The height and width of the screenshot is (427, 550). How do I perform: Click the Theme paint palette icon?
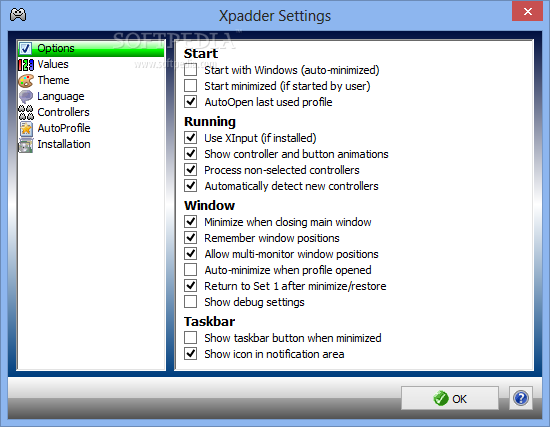26,80
